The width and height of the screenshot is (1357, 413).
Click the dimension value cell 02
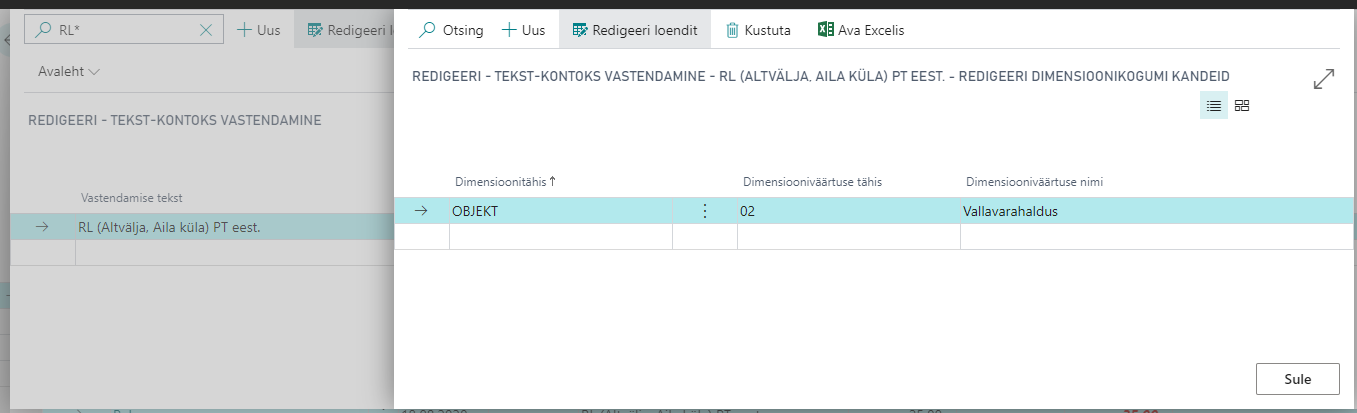pyautogui.click(x=847, y=211)
